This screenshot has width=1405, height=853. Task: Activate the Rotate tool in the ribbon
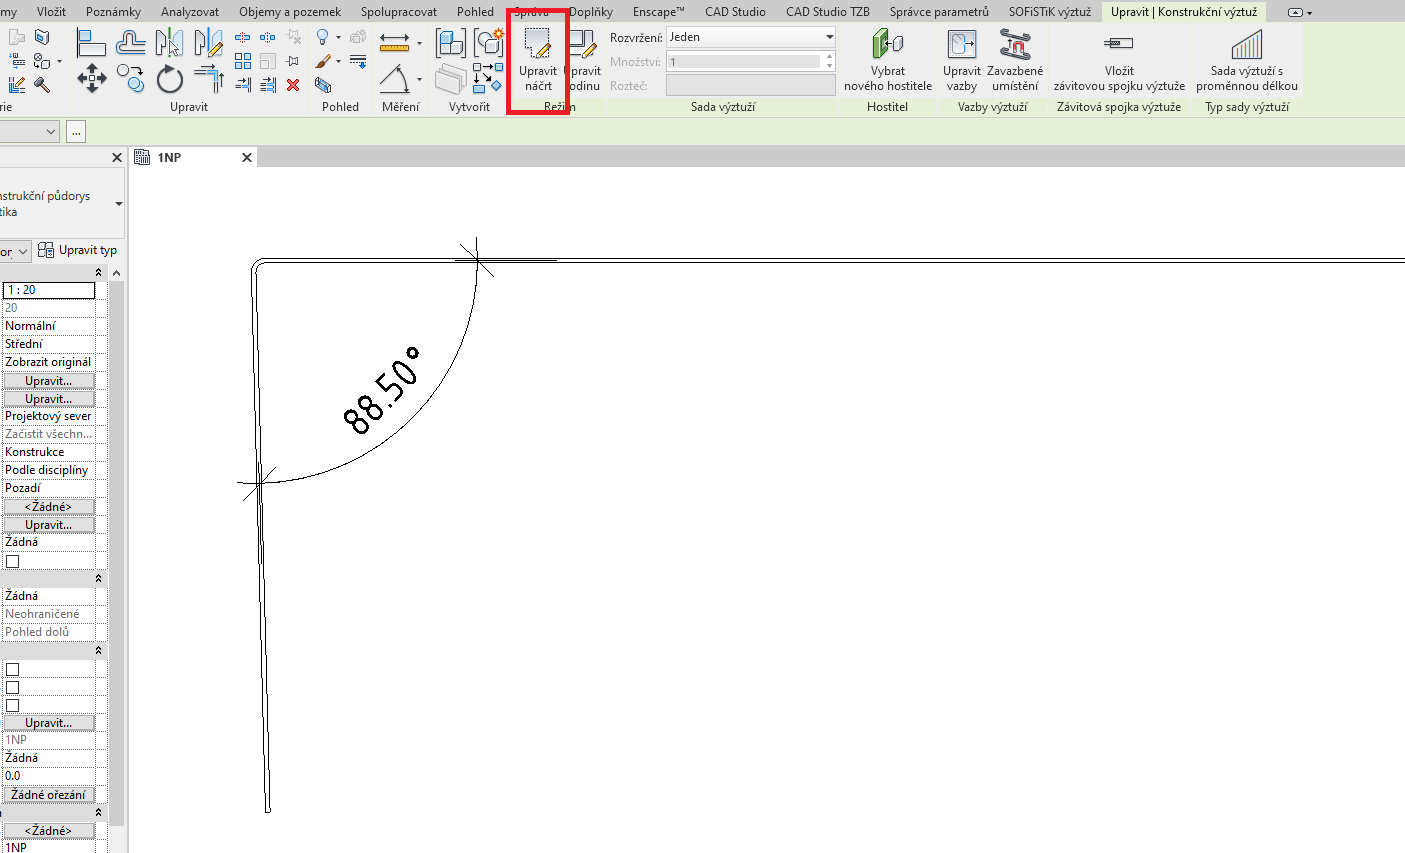click(x=170, y=79)
